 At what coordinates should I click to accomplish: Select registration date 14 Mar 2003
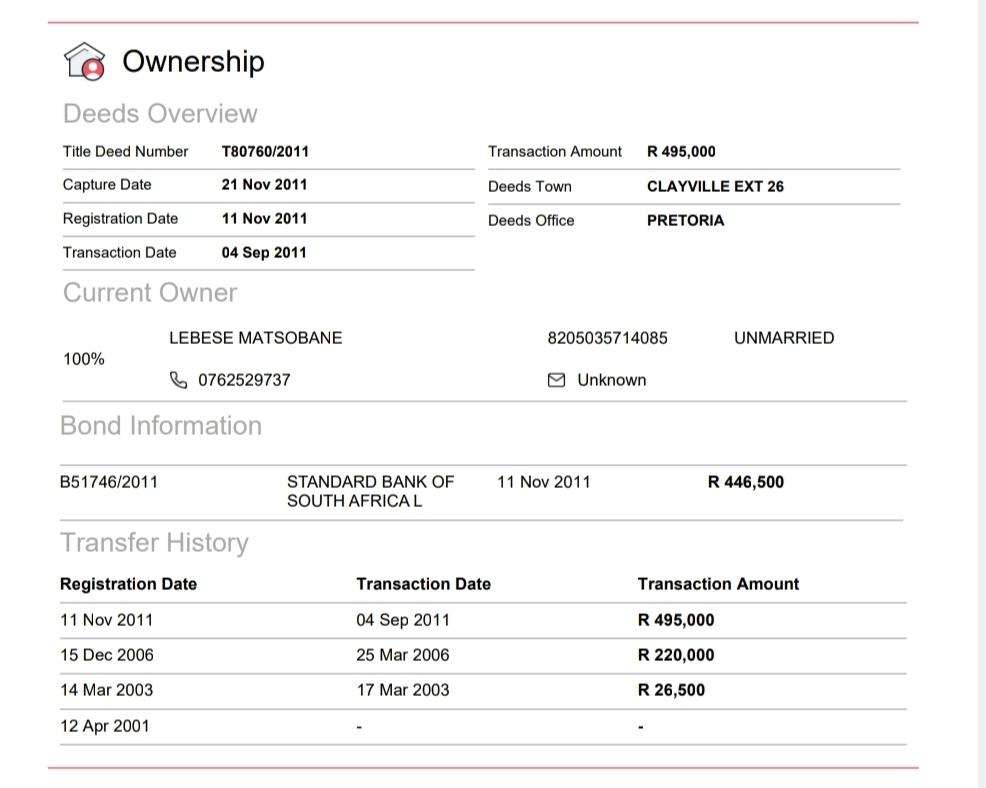click(x=106, y=691)
